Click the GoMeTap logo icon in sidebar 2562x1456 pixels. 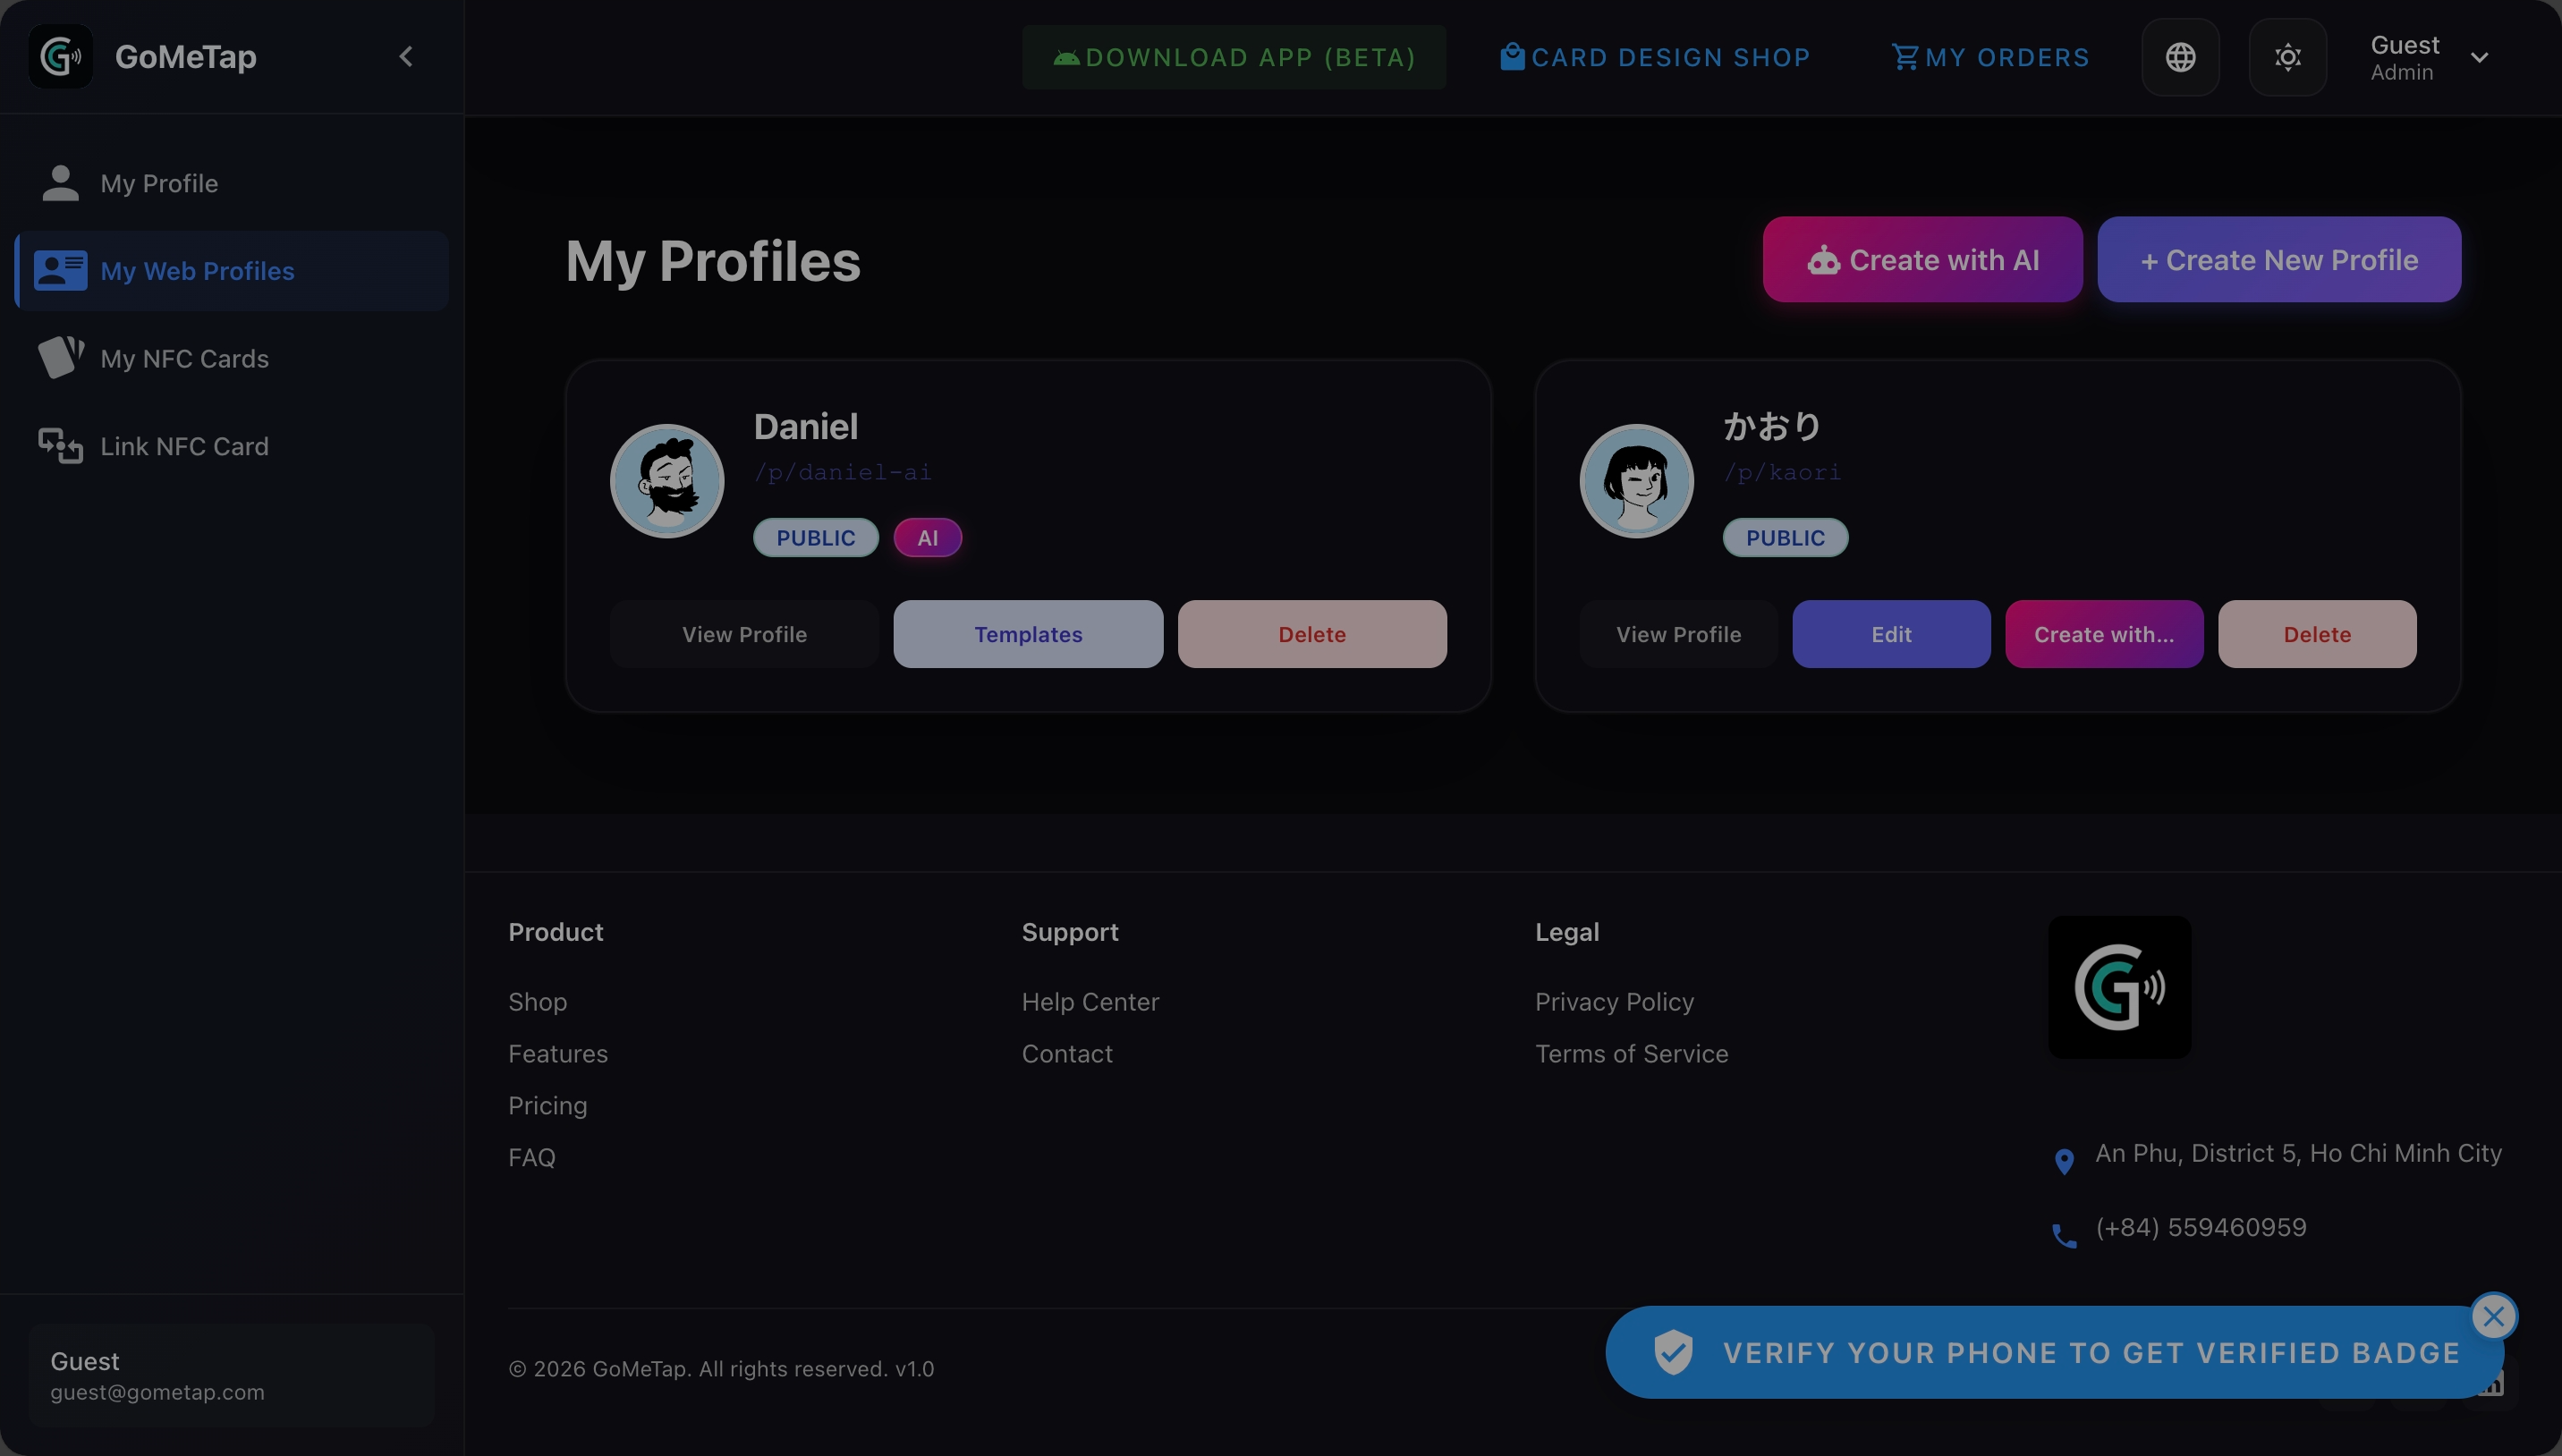point(60,57)
